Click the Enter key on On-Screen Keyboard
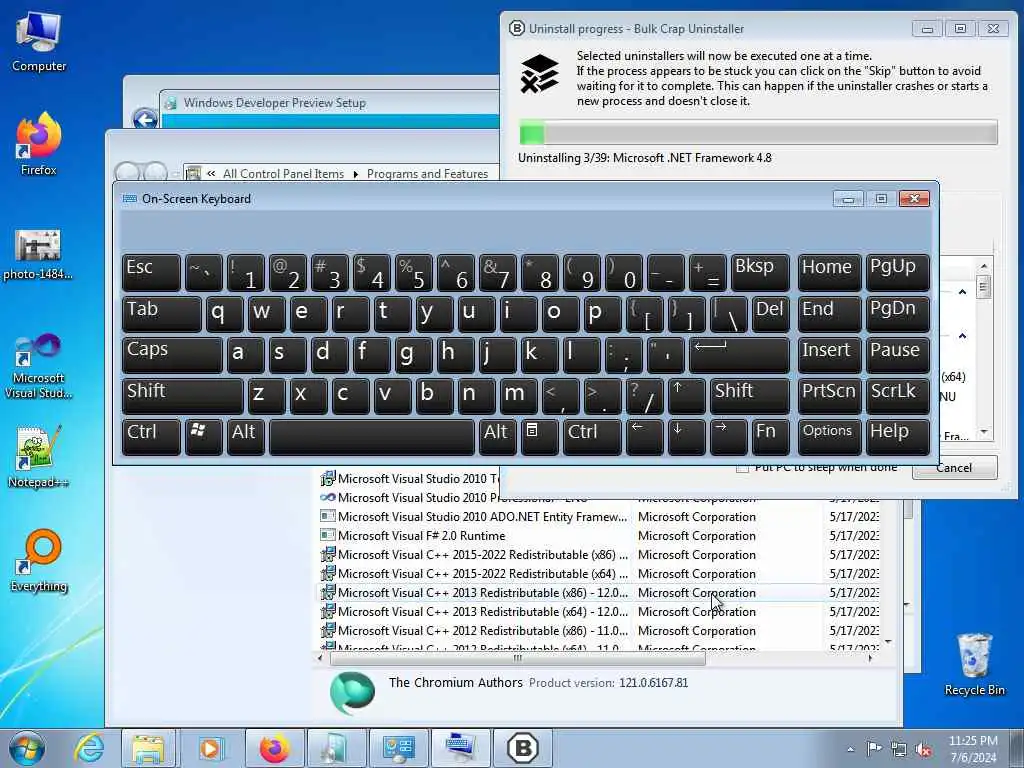Image resolution: width=1024 pixels, height=768 pixels. [x=739, y=355]
